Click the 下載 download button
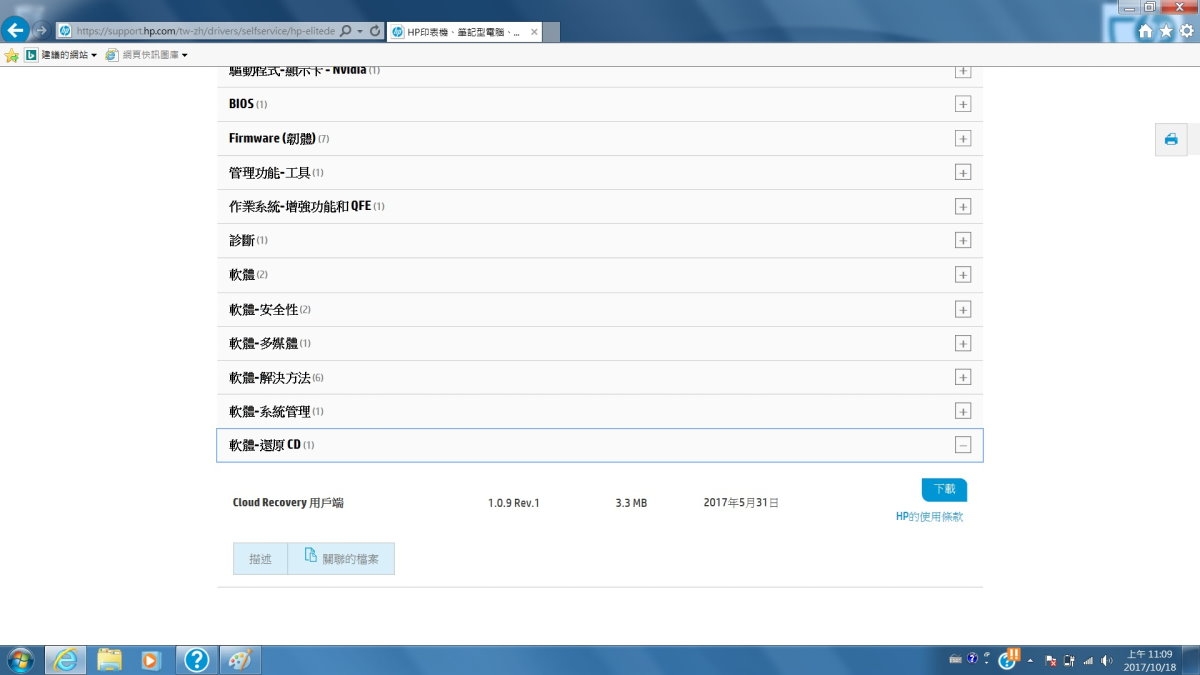The height and width of the screenshot is (675, 1200). (944, 490)
